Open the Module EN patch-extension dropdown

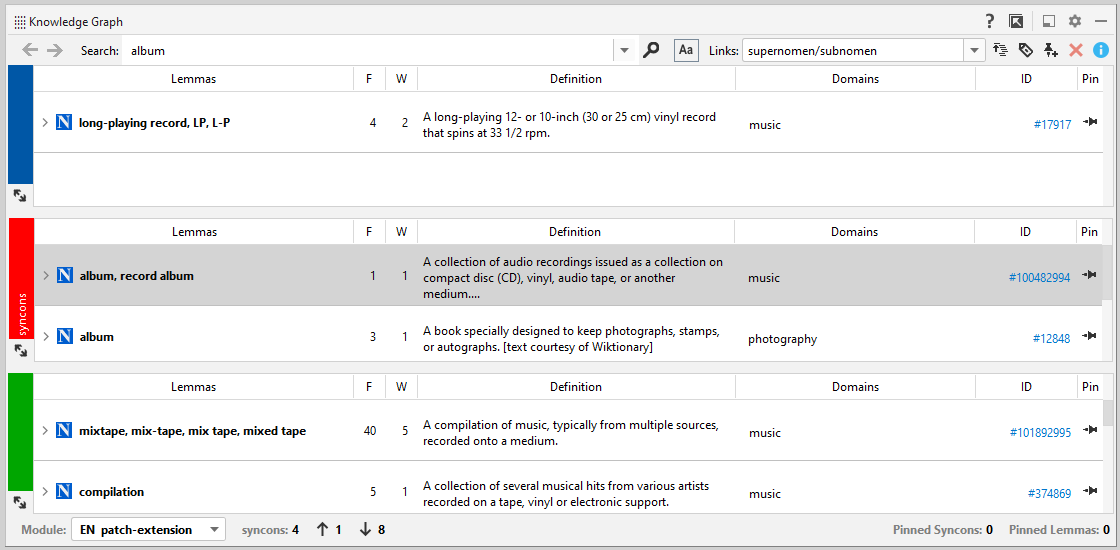point(148,529)
